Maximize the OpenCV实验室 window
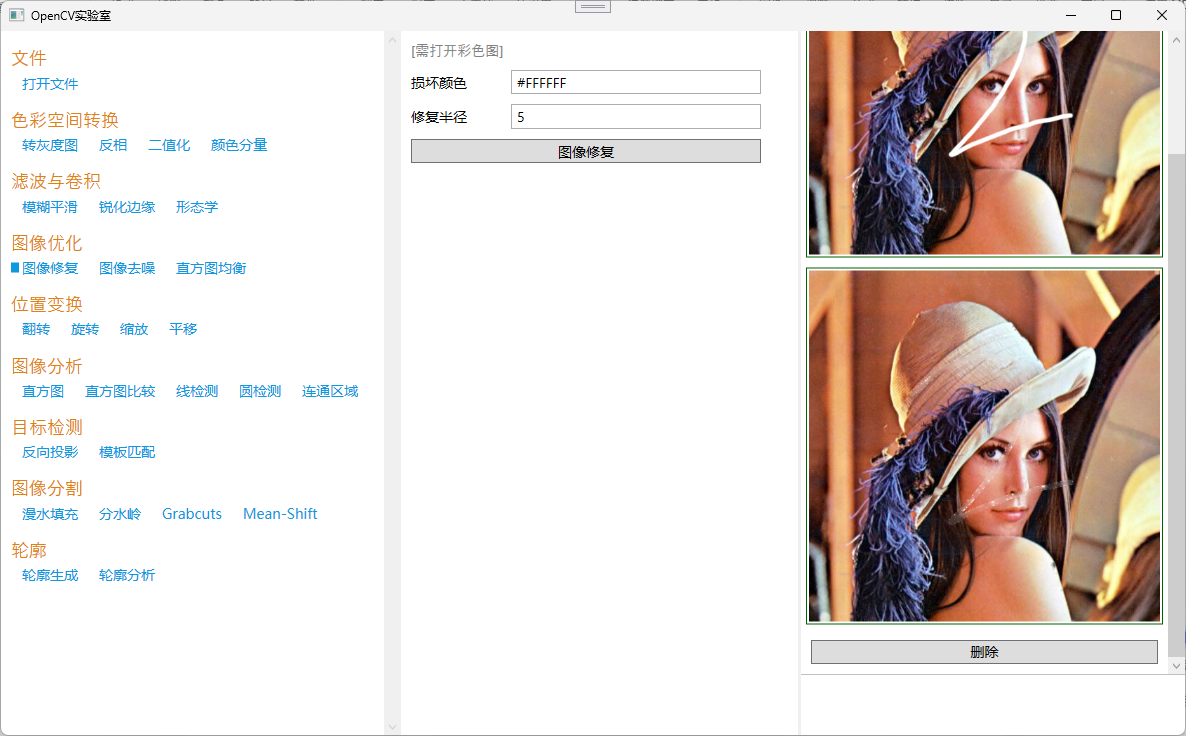The image size is (1186, 736). [1116, 15]
